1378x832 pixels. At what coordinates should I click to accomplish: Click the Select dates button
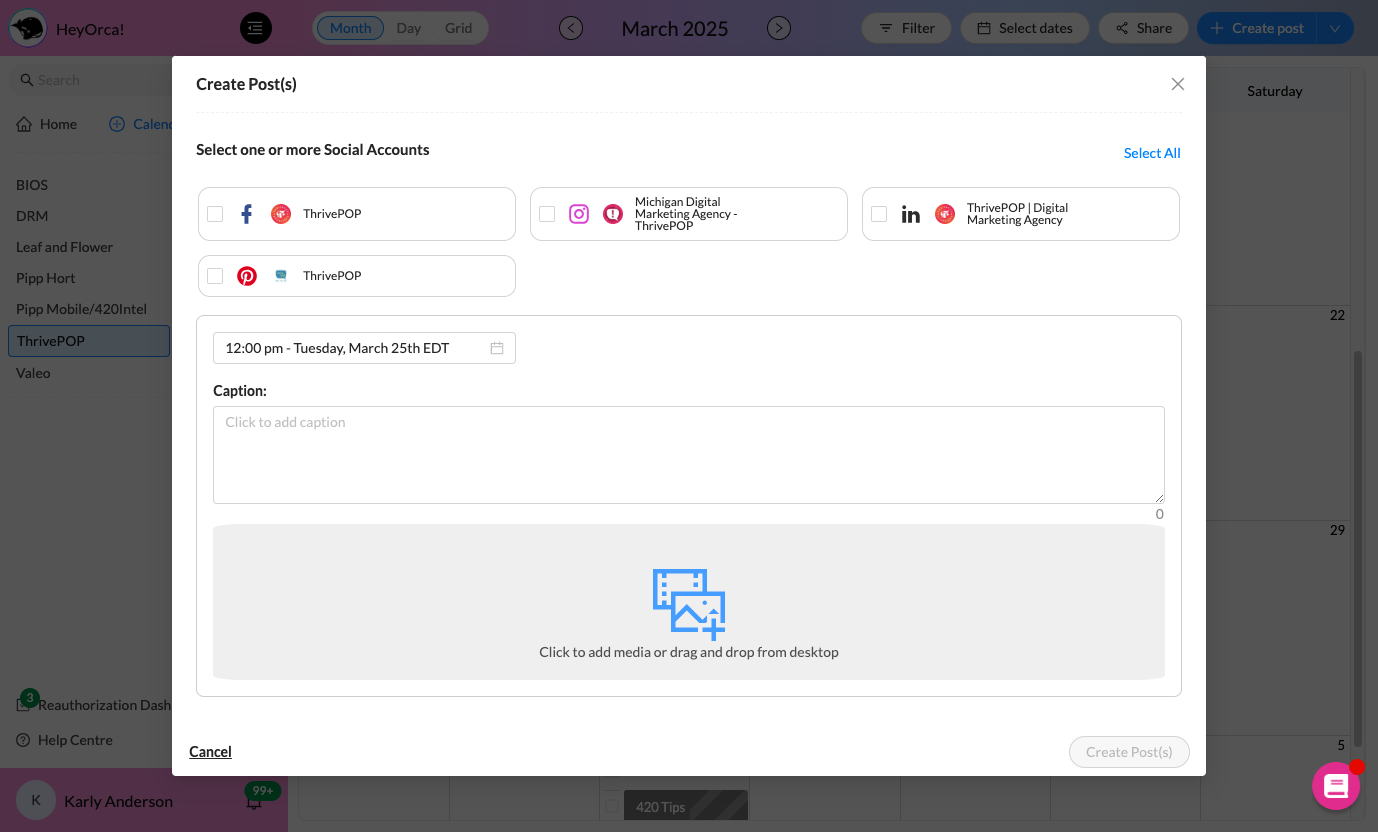pyautogui.click(x=1025, y=28)
